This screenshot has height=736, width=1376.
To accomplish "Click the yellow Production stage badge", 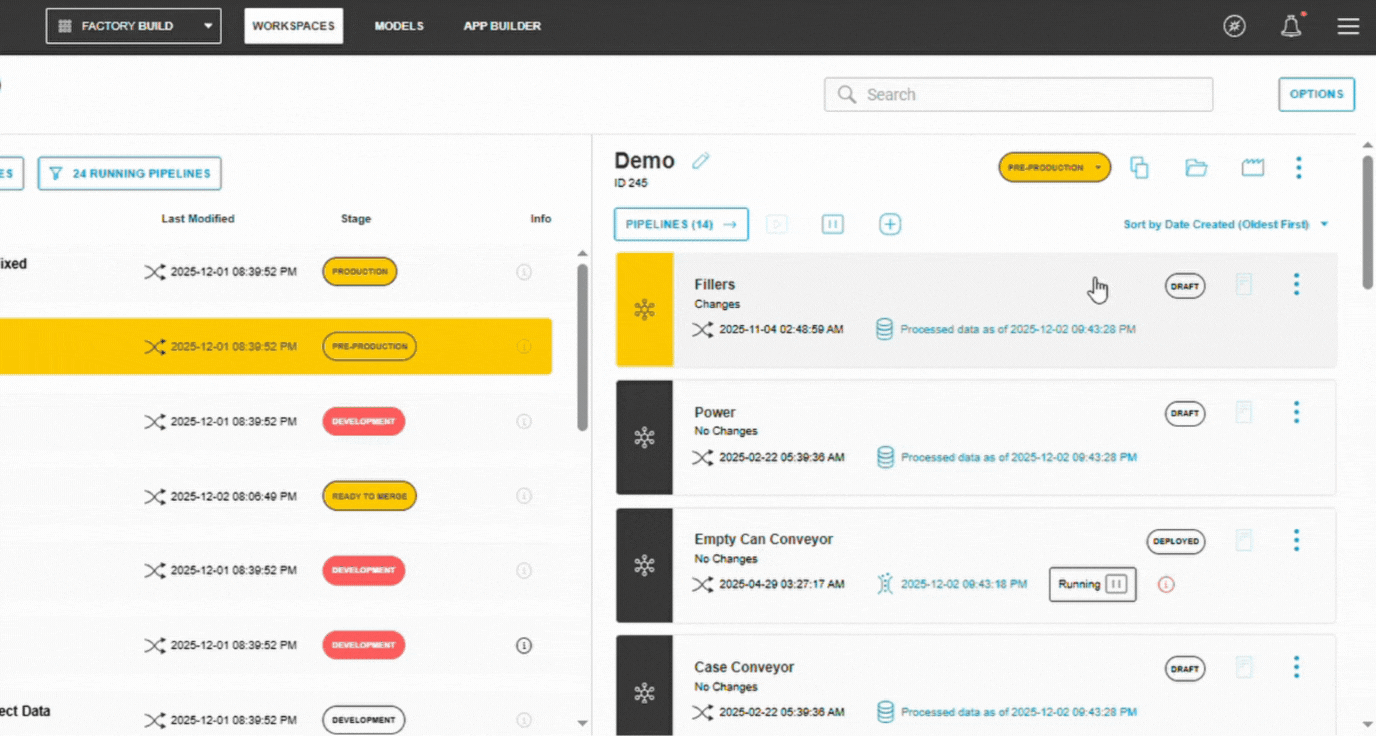I will 359,272.
